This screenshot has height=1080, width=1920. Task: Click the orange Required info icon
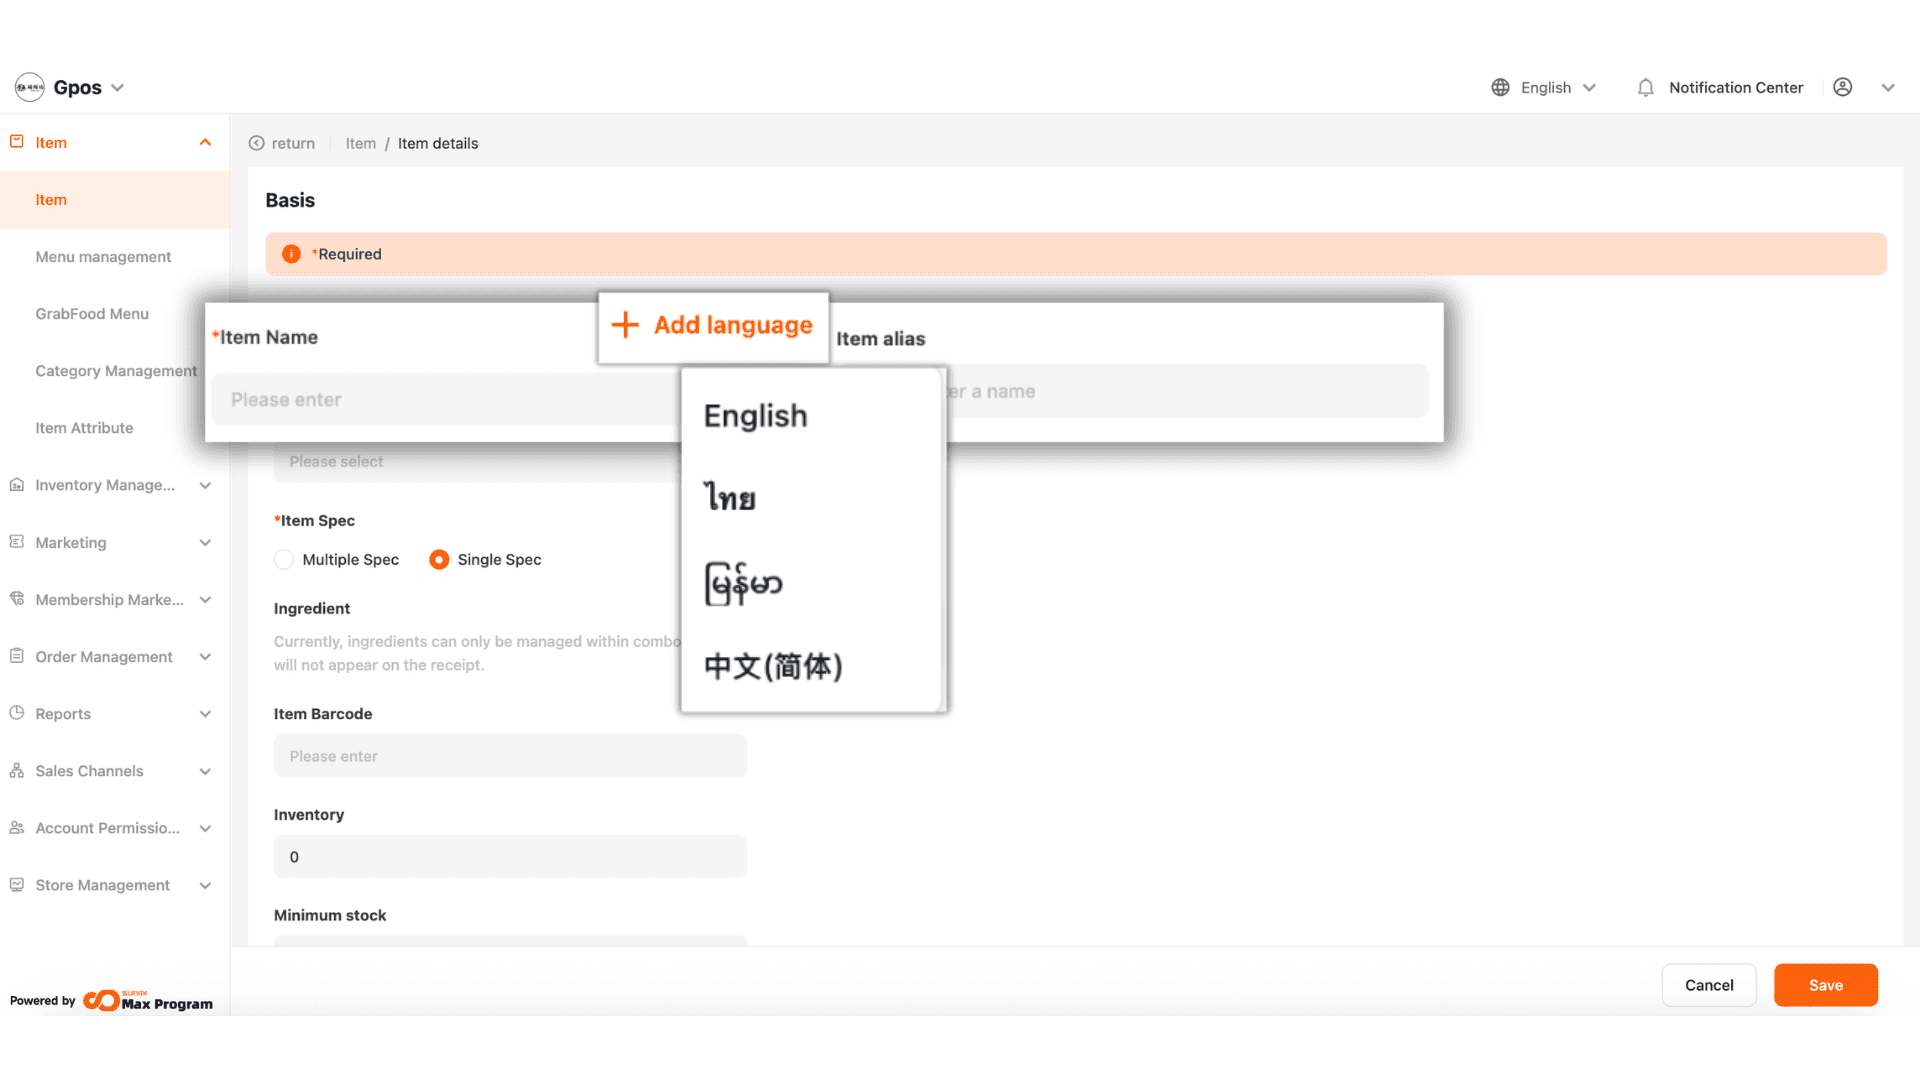point(291,254)
